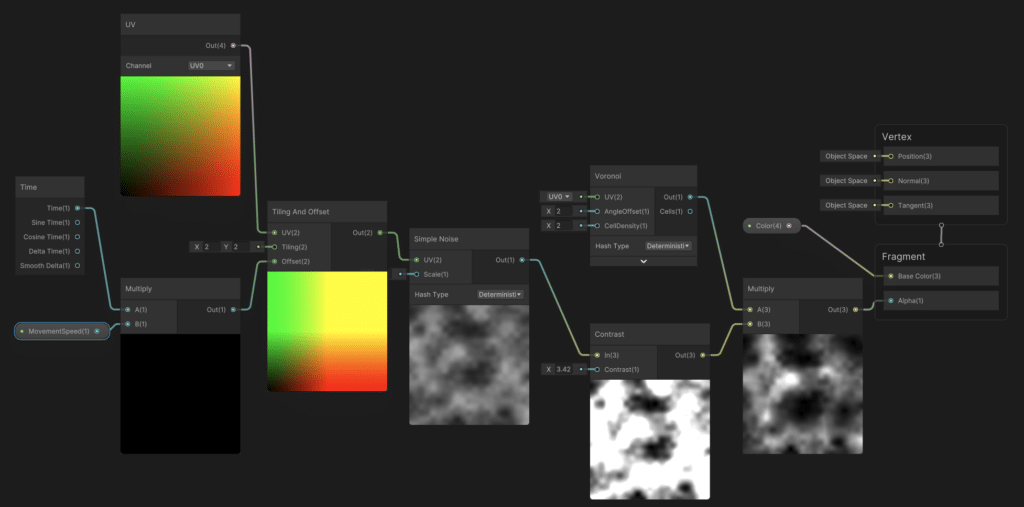Select the MovementSpeed(1) property node
The width and height of the screenshot is (1024, 507).
60,331
